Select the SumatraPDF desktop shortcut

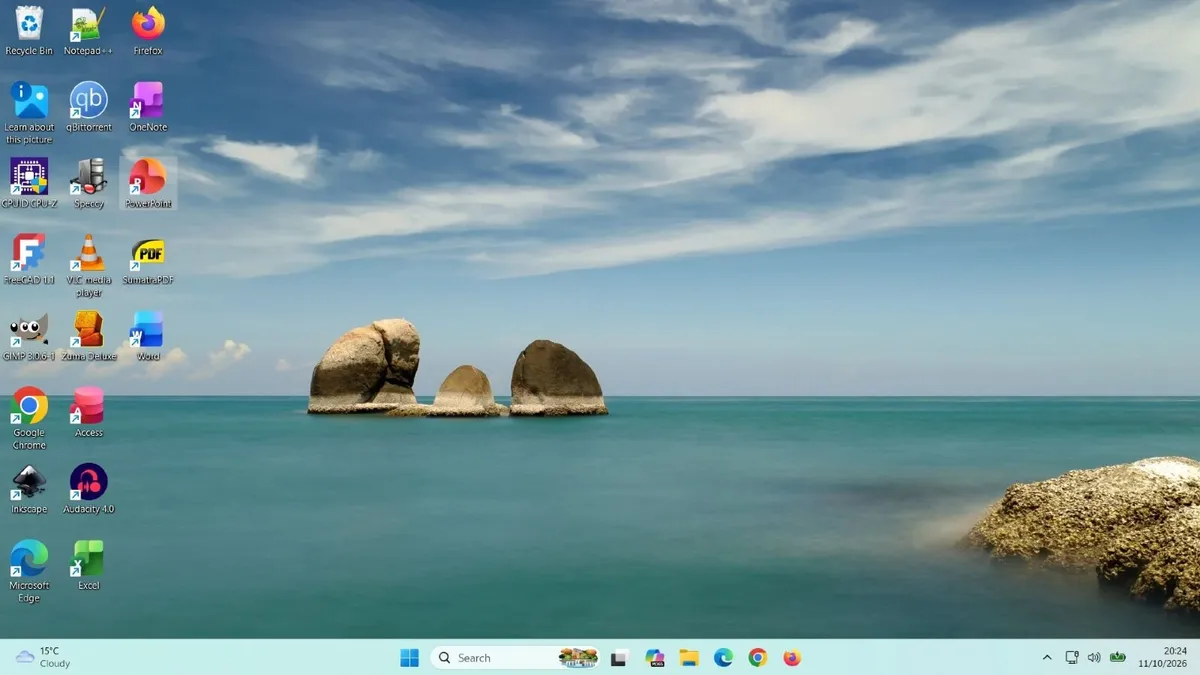coord(148,260)
